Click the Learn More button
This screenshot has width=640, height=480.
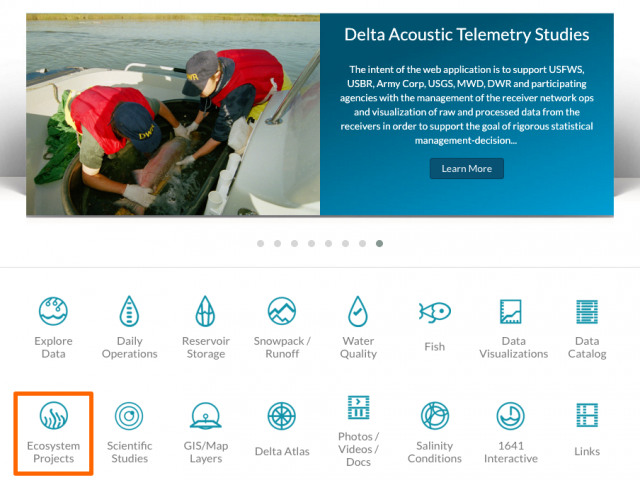coord(467,169)
